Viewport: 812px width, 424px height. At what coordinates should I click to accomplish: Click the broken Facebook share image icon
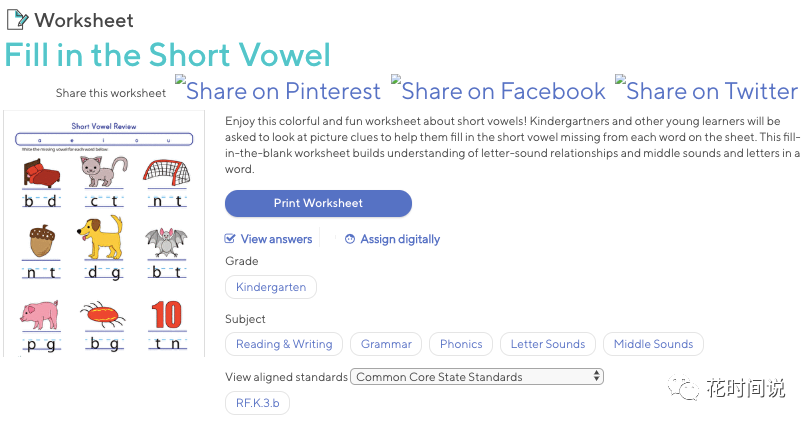(x=396, y=79)
